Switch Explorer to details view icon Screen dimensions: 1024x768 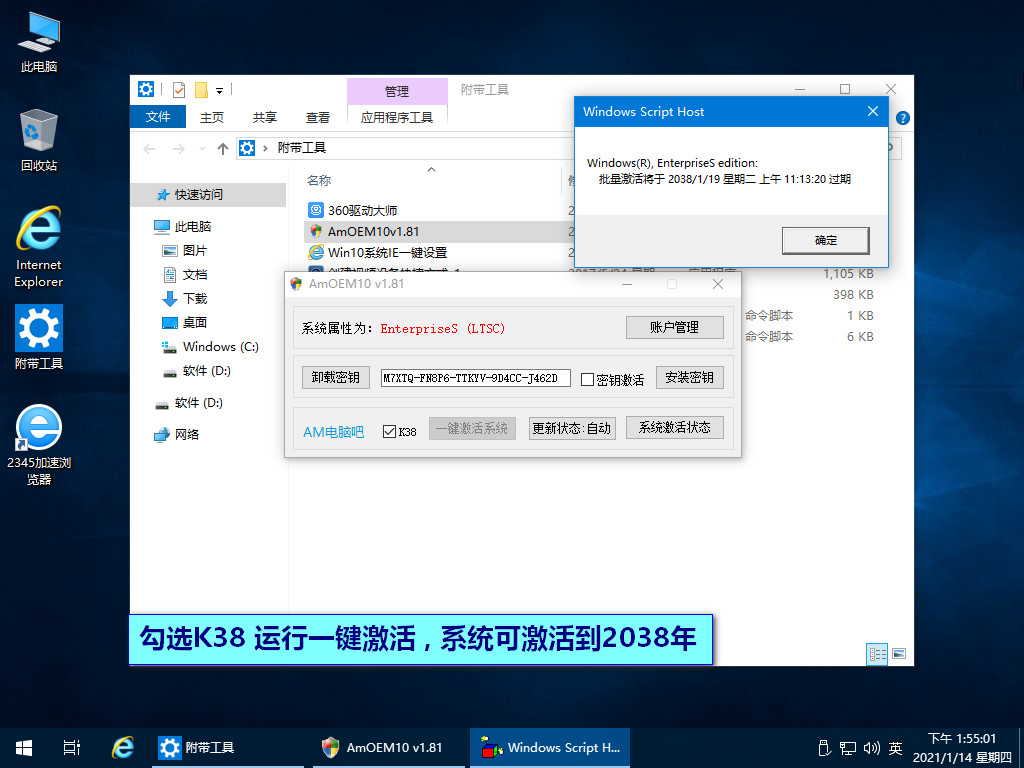click(877, 654)
